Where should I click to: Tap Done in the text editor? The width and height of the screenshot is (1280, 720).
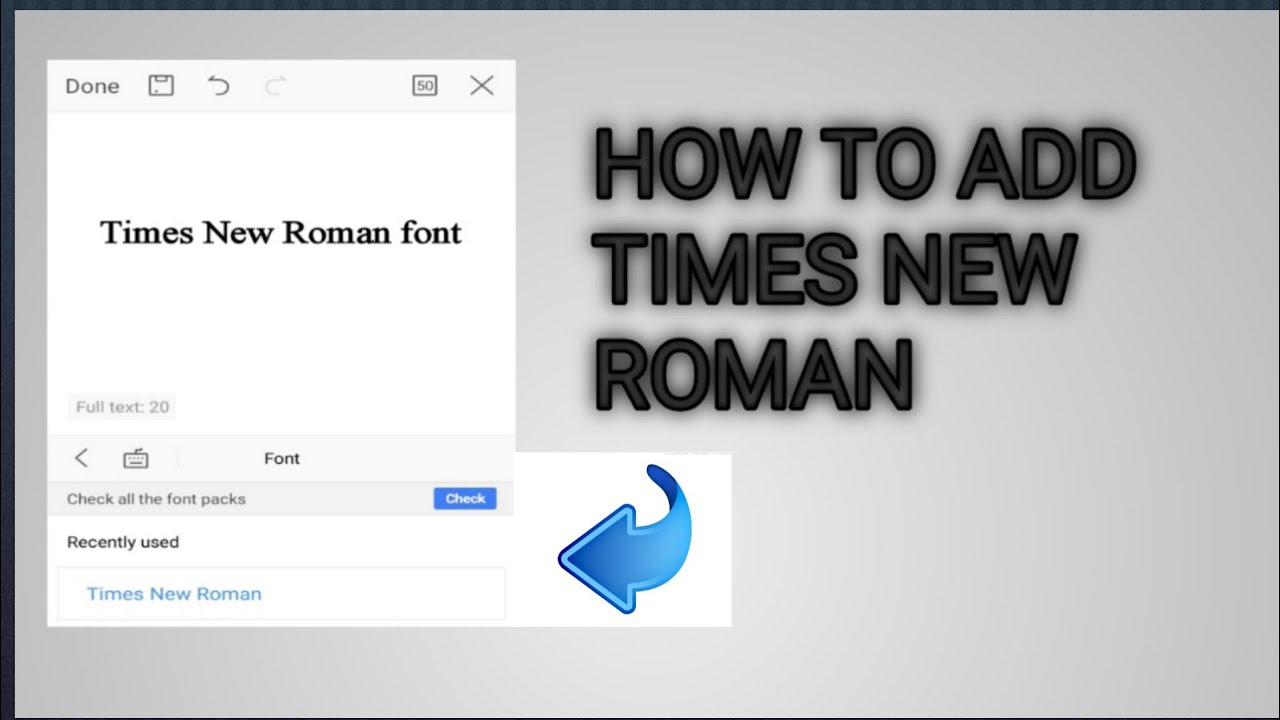92,87
